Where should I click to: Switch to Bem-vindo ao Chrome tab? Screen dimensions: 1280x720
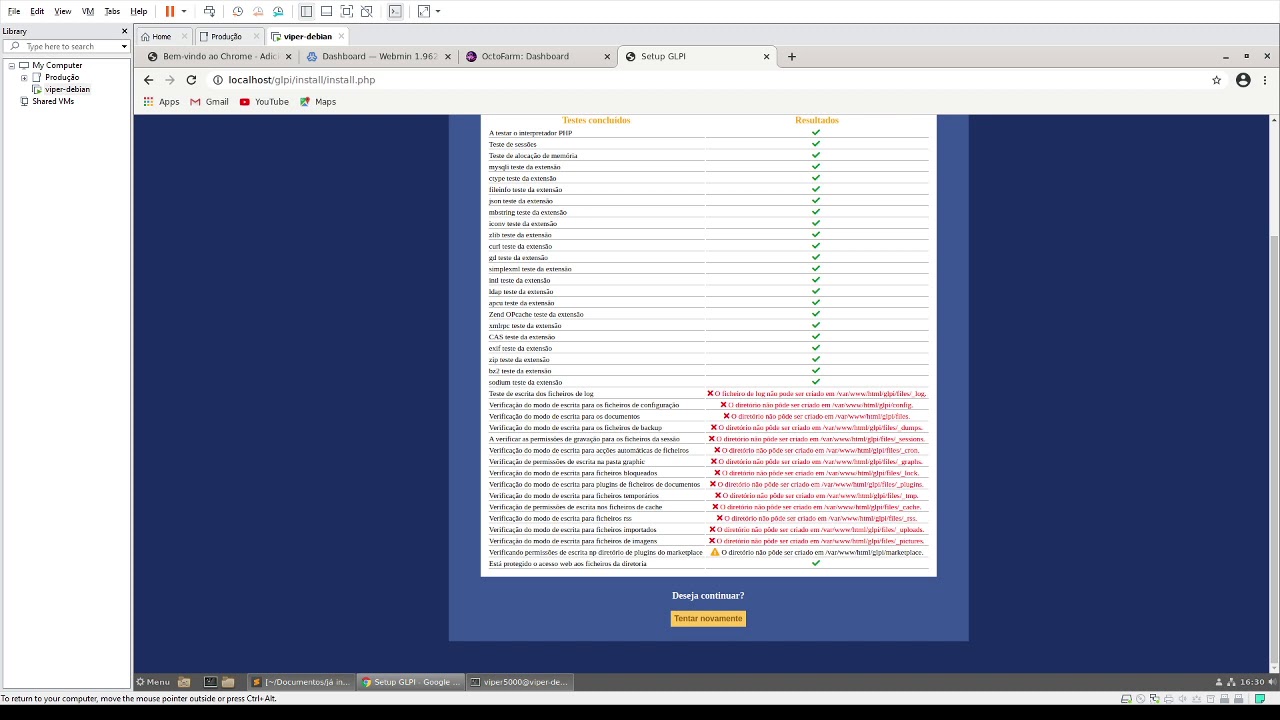pyautogui.click(x=218, y=56)
